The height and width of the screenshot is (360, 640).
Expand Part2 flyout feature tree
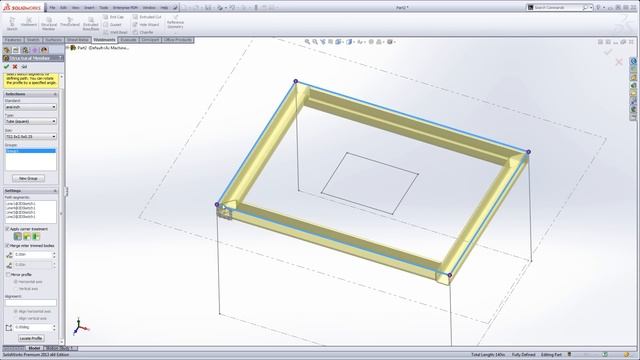coord(68,48)
